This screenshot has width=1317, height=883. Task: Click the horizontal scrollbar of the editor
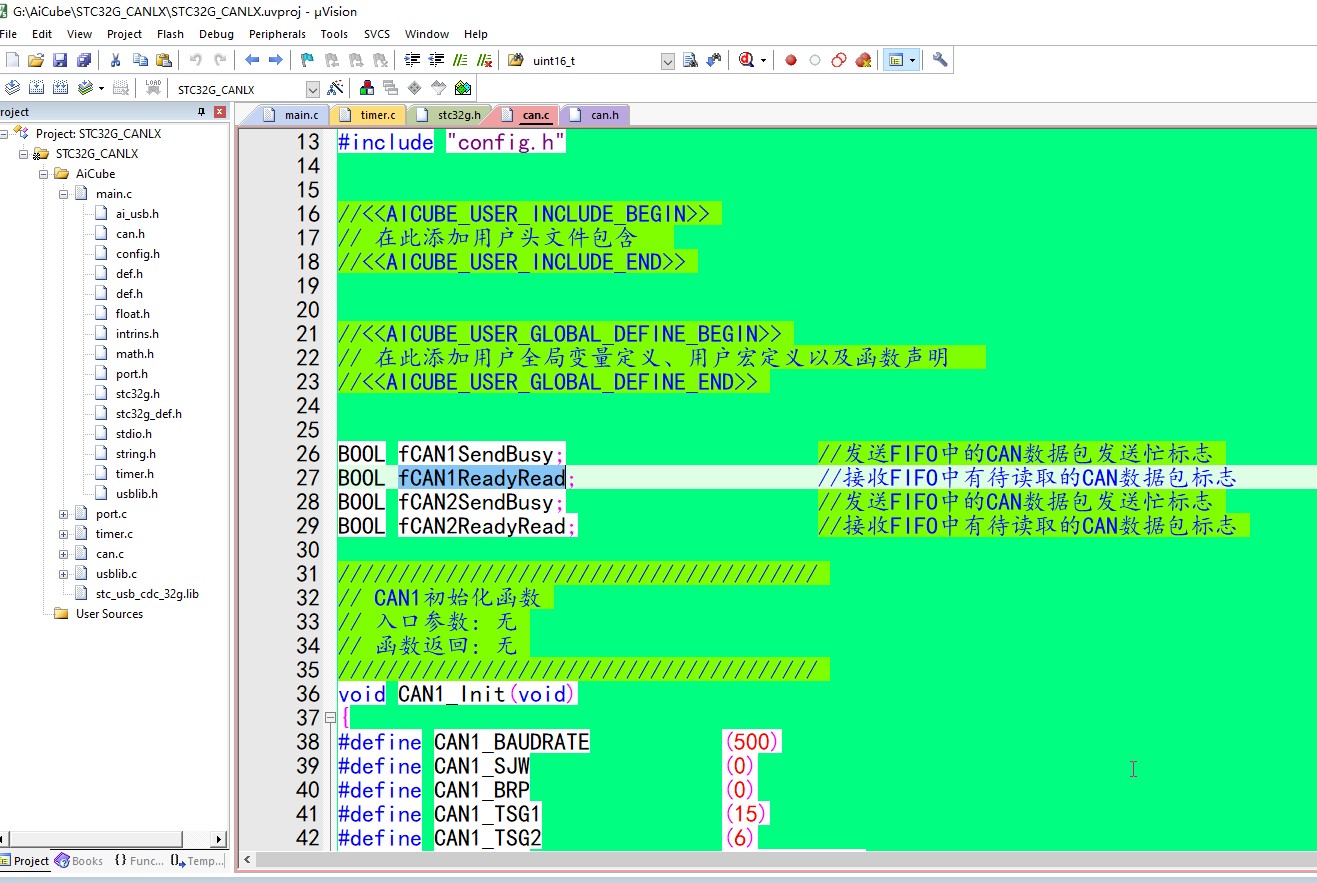coord(780,859)
